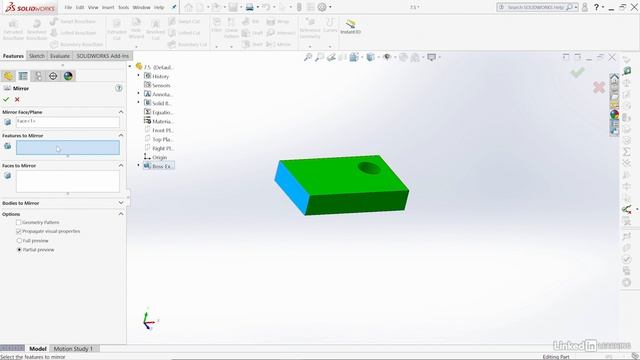Collapse the Faces to Mirror section
Viewport: 640px width, 360px height.
(121, 165)
